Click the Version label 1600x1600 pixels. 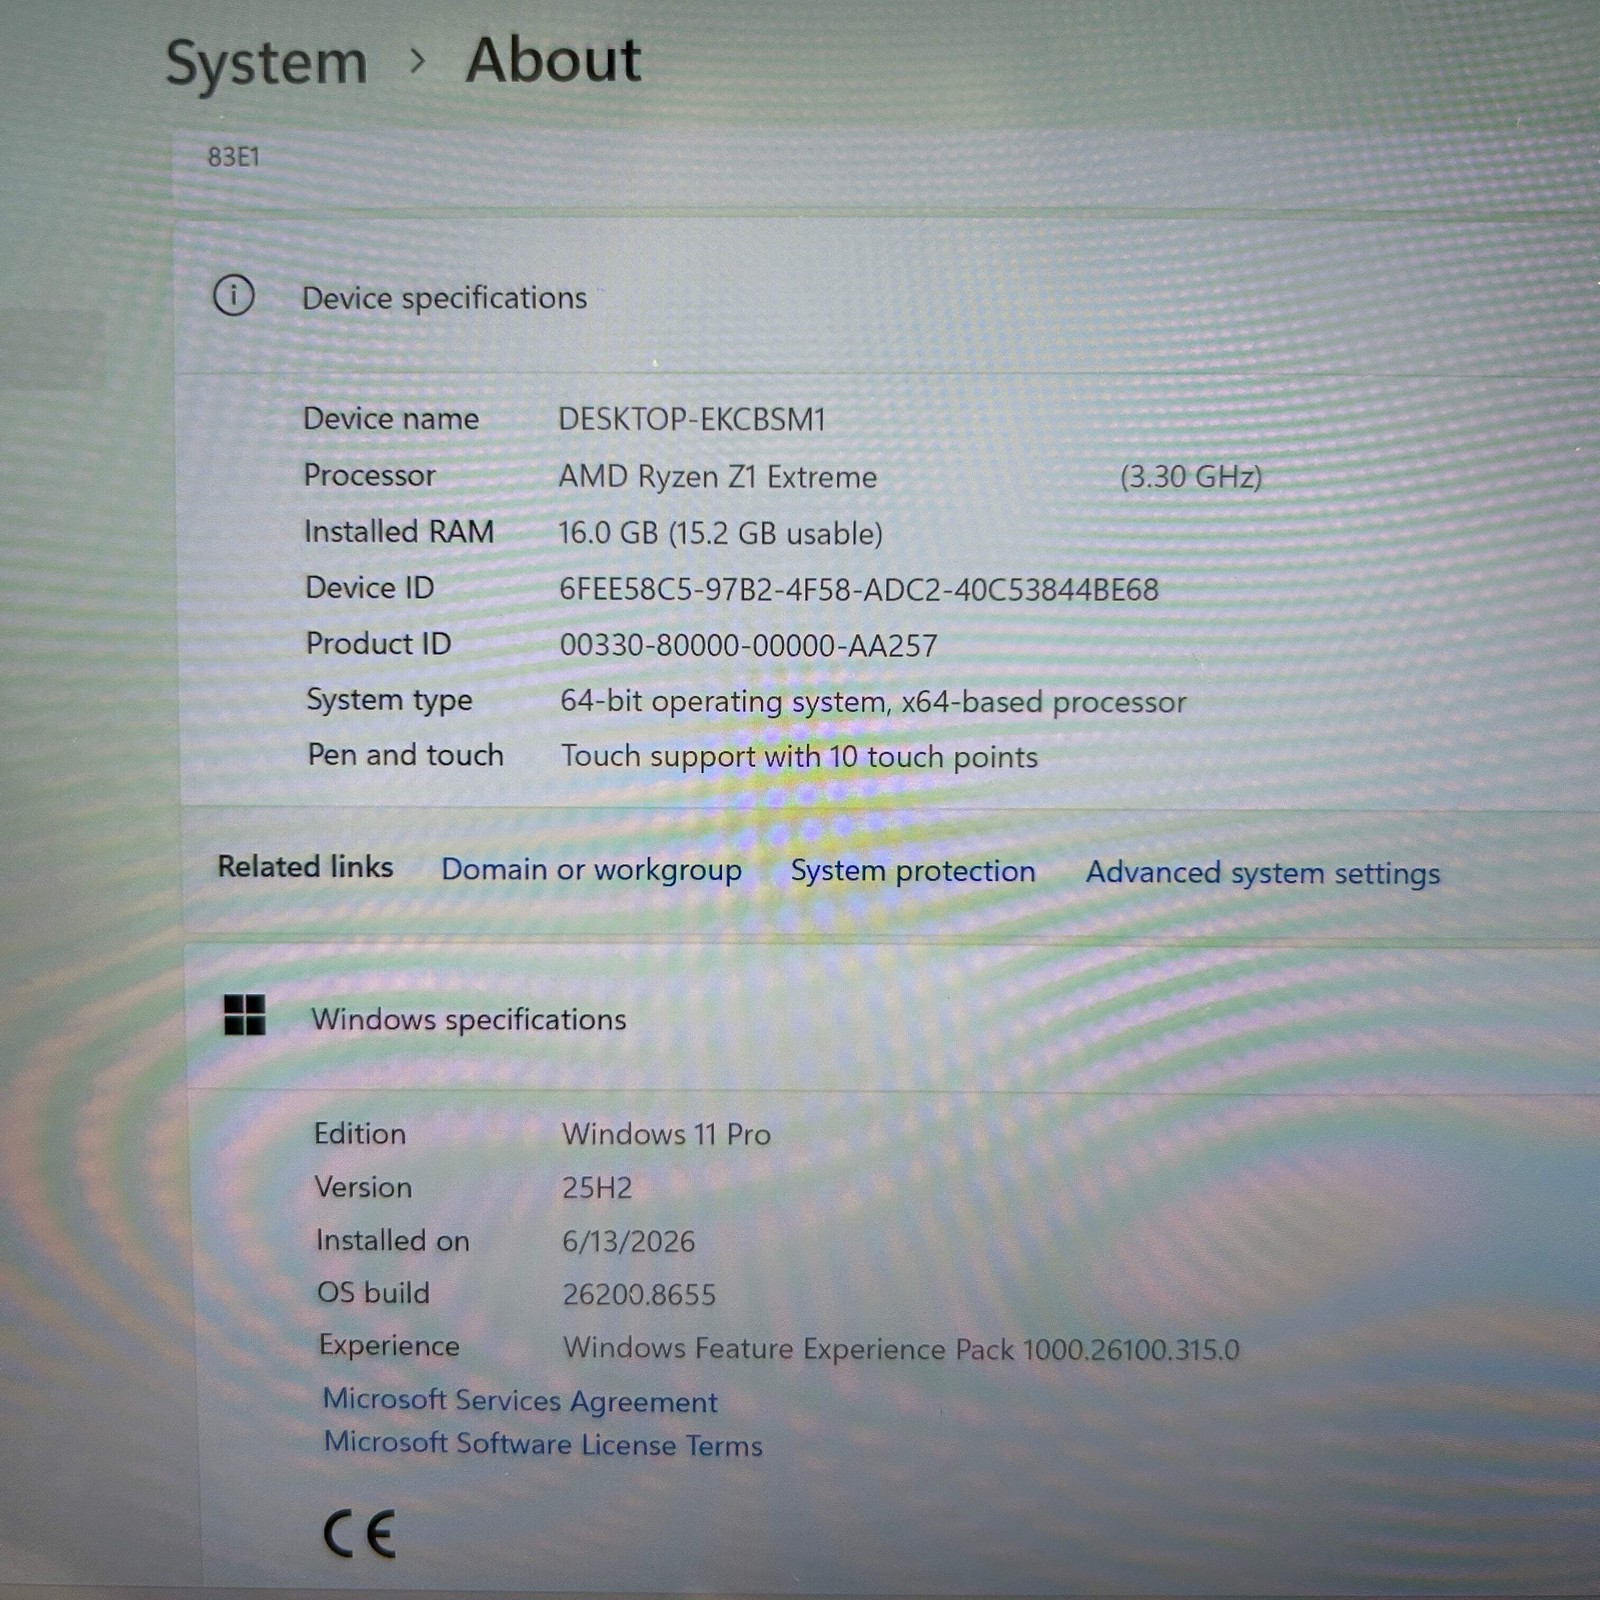tap(363, 1187)
